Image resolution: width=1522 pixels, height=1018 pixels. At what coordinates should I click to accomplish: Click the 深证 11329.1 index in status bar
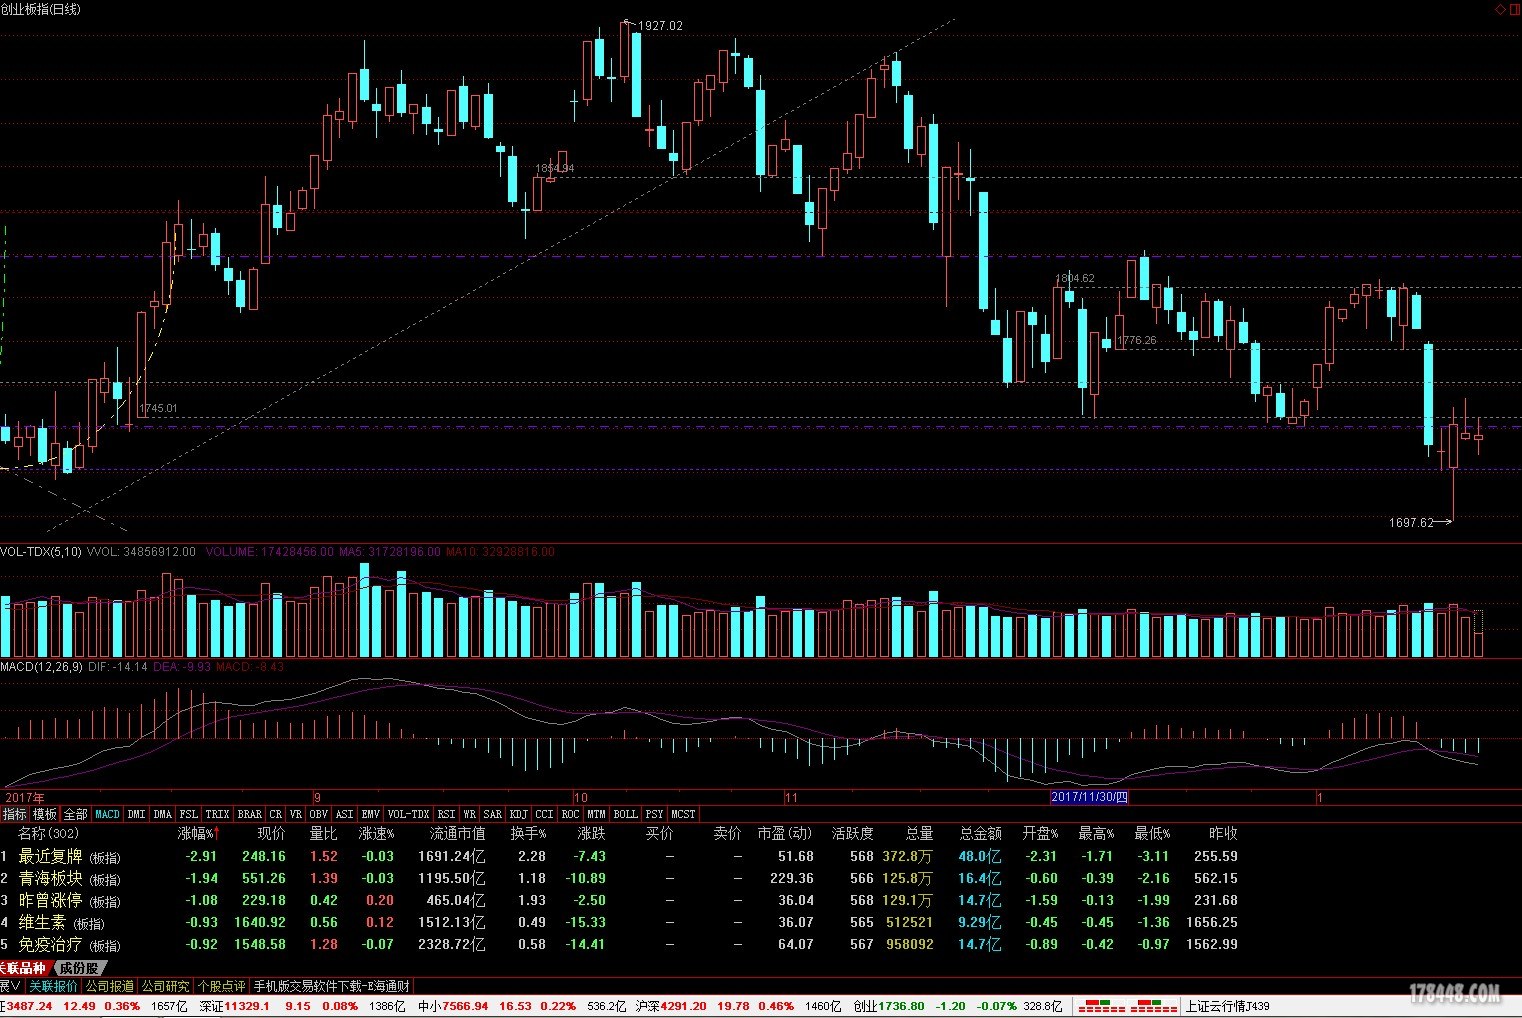pyautogui.click(x=234, y=1006)
